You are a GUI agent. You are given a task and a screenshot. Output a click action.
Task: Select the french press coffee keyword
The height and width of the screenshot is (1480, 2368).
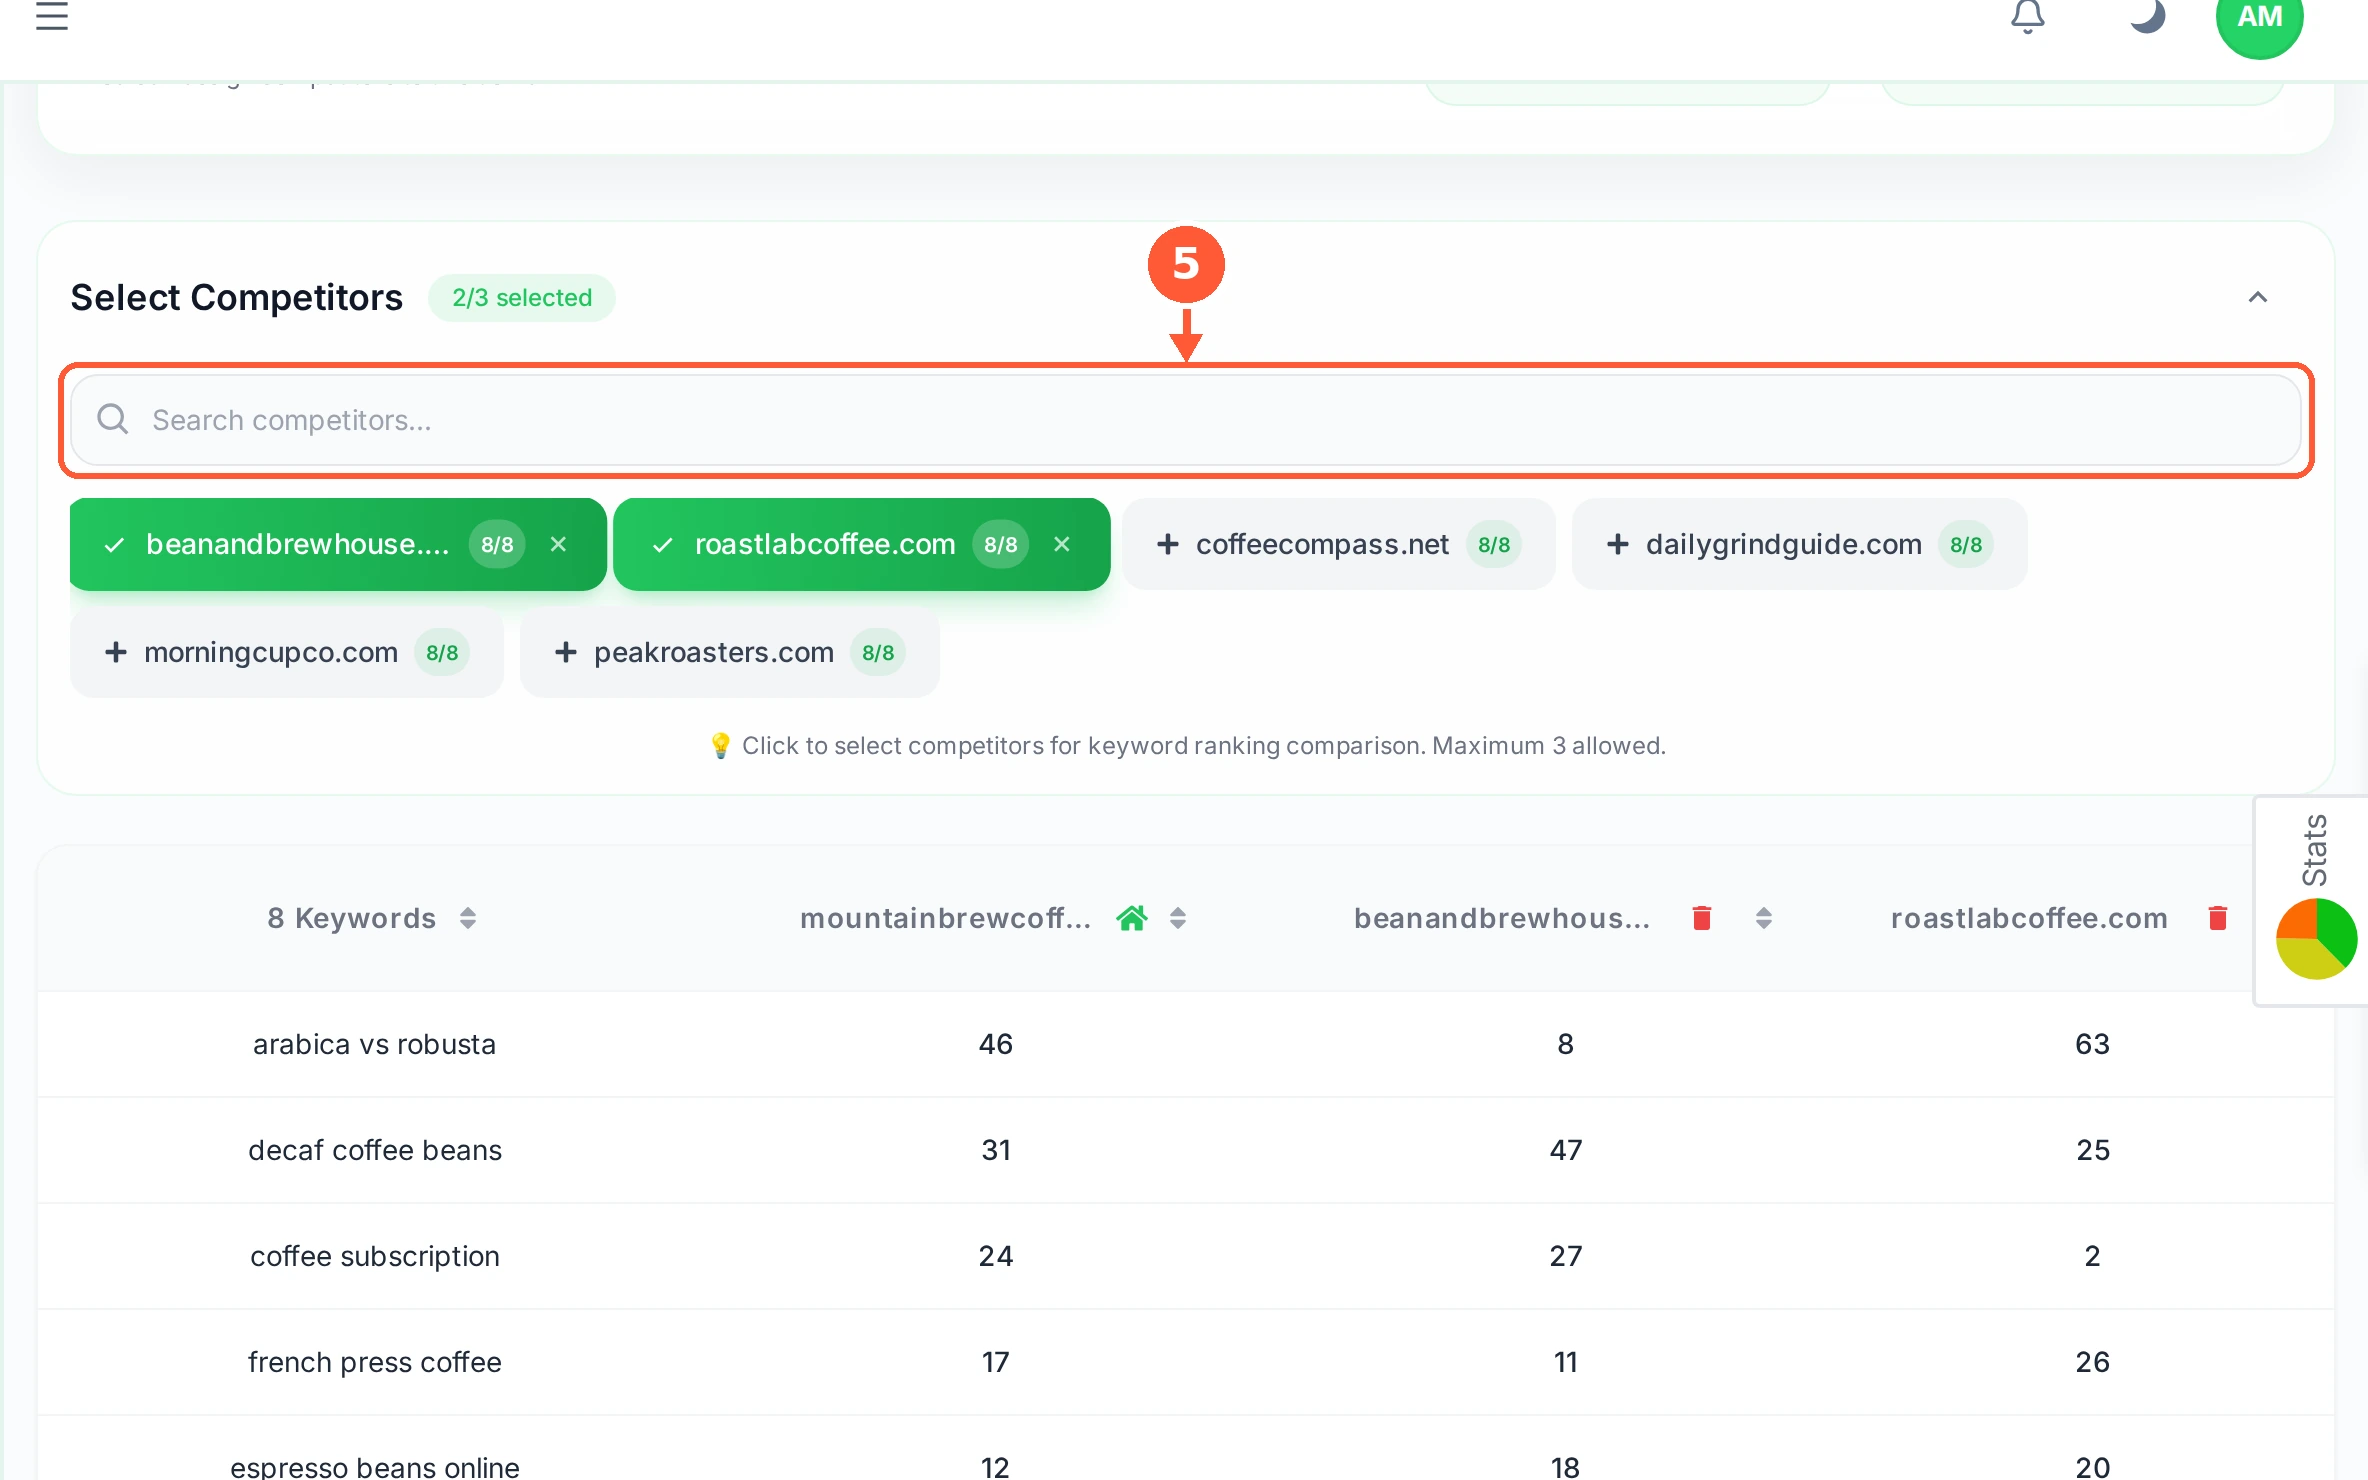(374, 1362)
